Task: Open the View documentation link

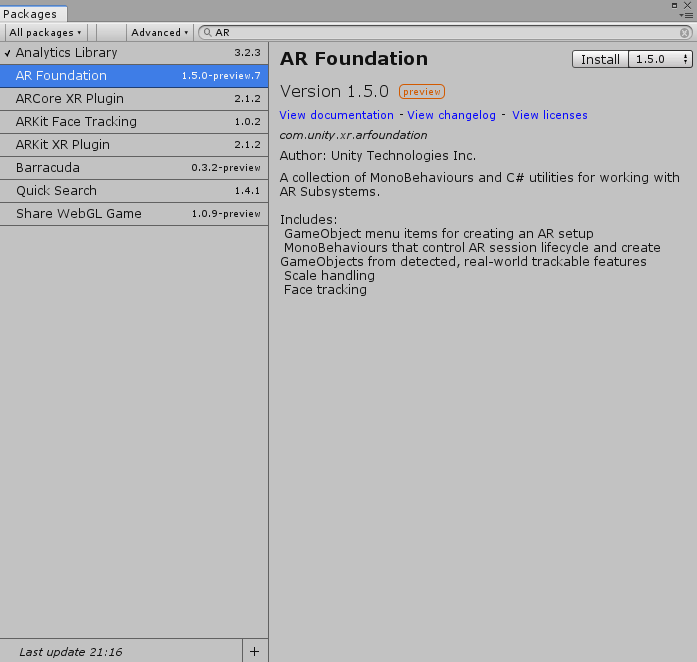Action: pyautogui.click(x=336, y=115)
